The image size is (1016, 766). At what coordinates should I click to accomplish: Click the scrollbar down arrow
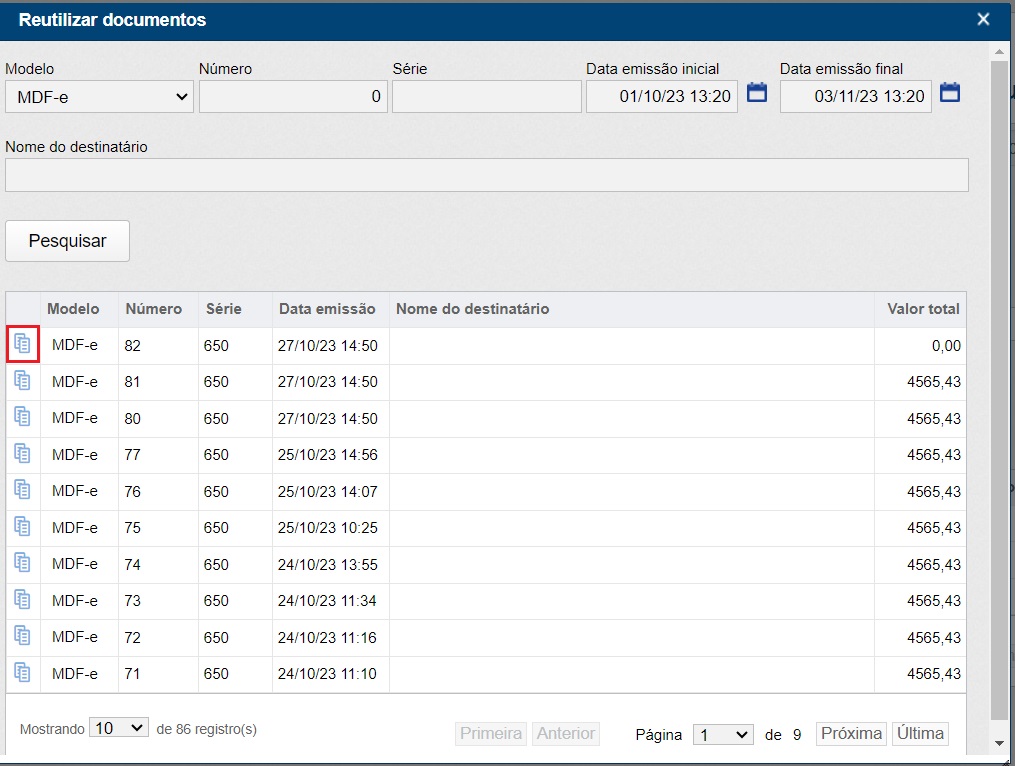998,743
